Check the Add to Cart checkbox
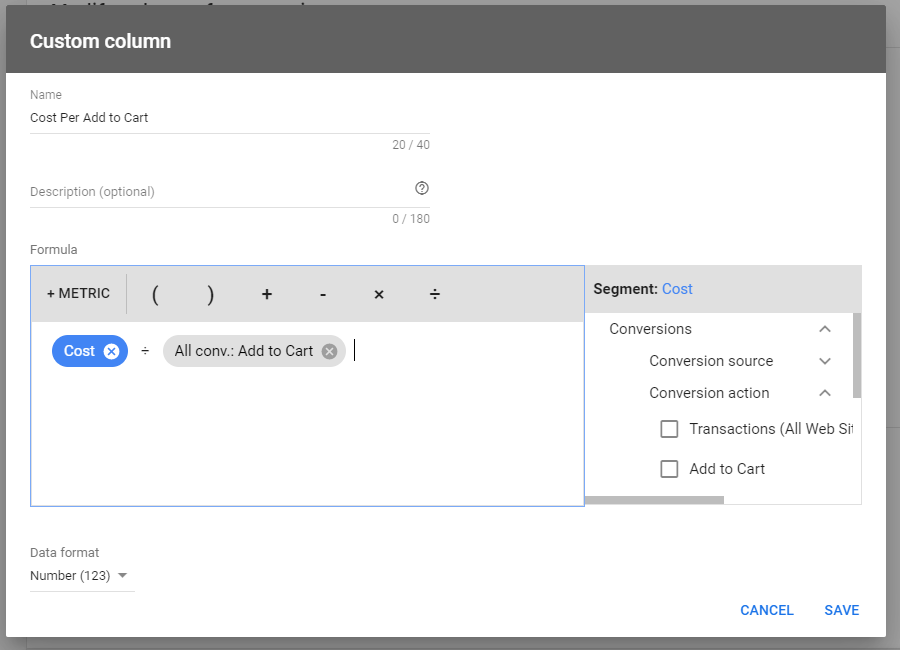Screen dimensions: 900x650 (669, 469)
